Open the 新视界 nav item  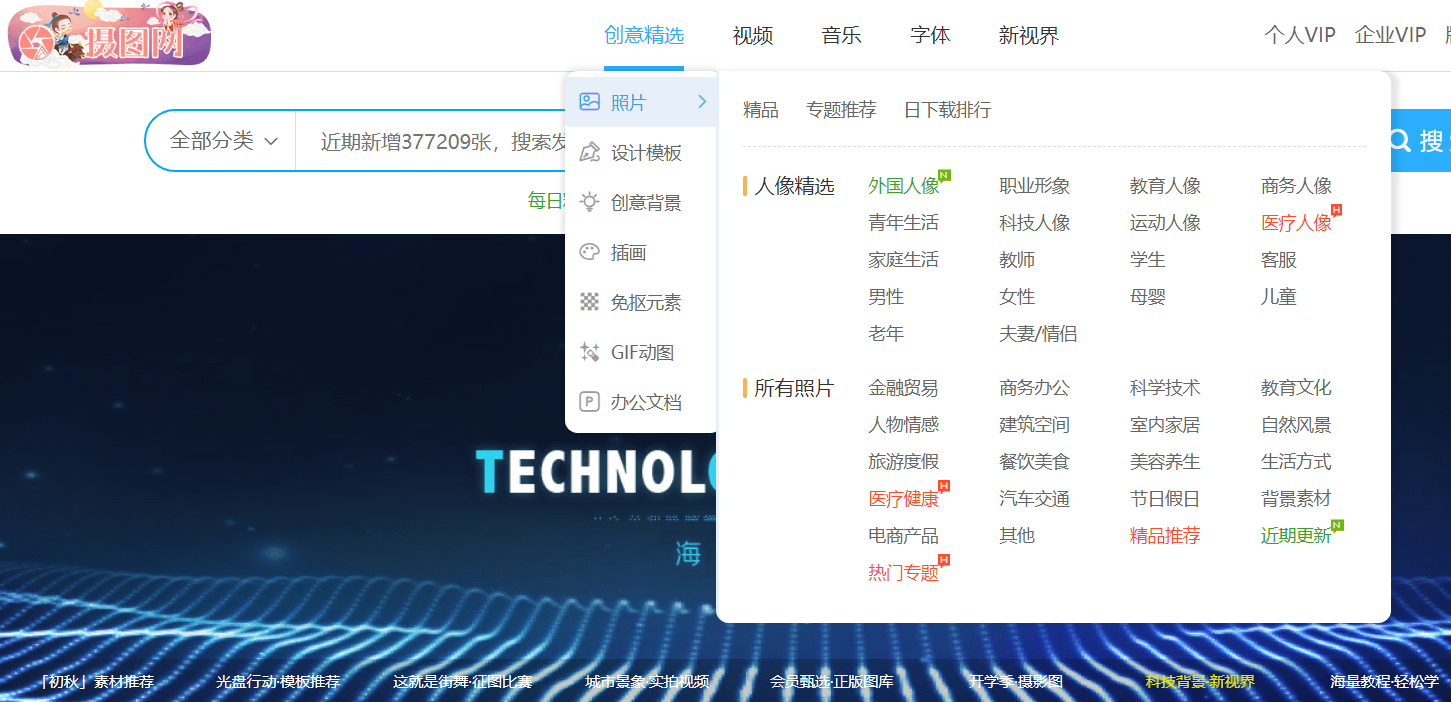pos(1029,35)
